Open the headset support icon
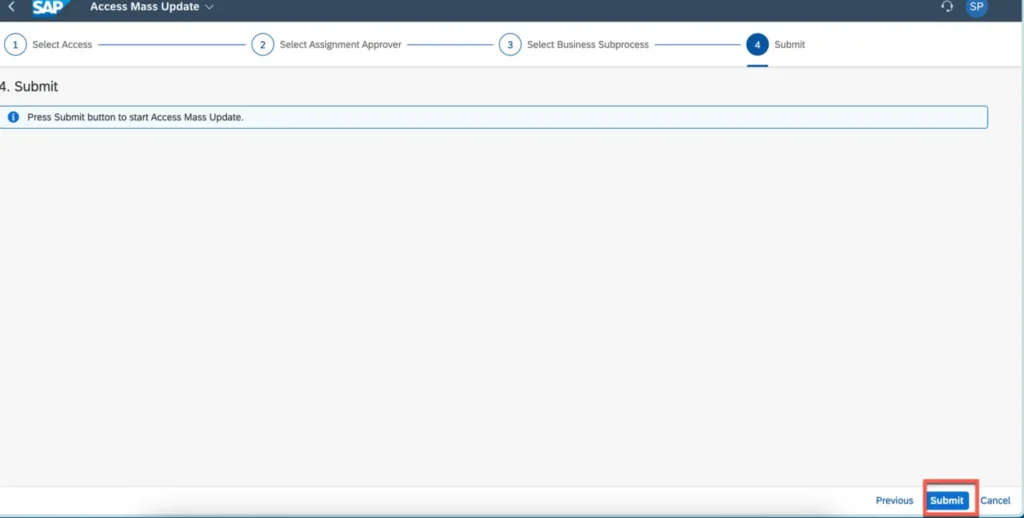Screen dimensions: 1024x518 [x=947, y=7]
